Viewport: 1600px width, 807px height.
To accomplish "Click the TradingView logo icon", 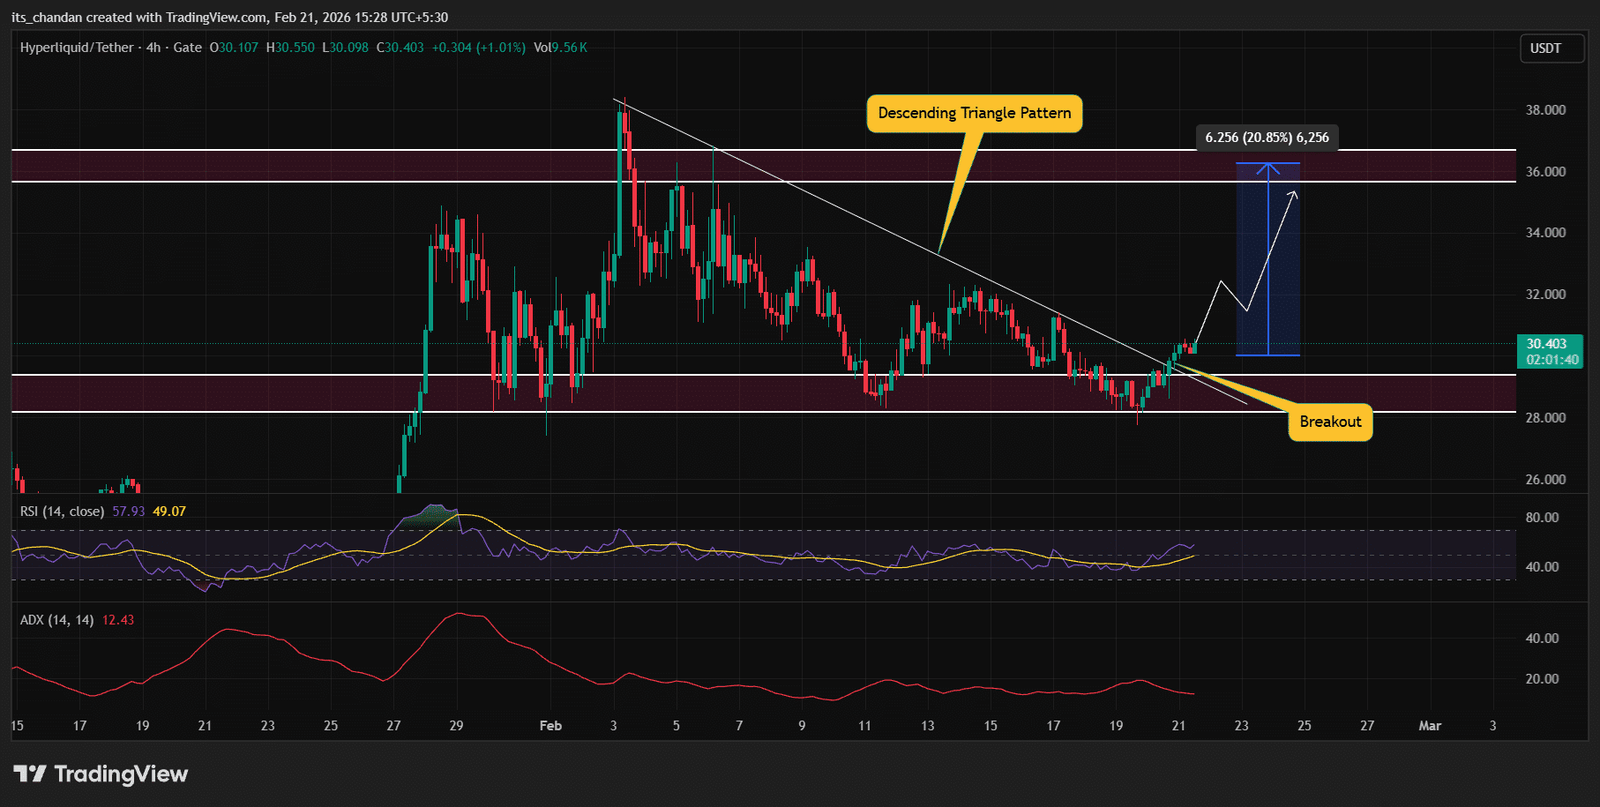I will (x=30, y=773).
